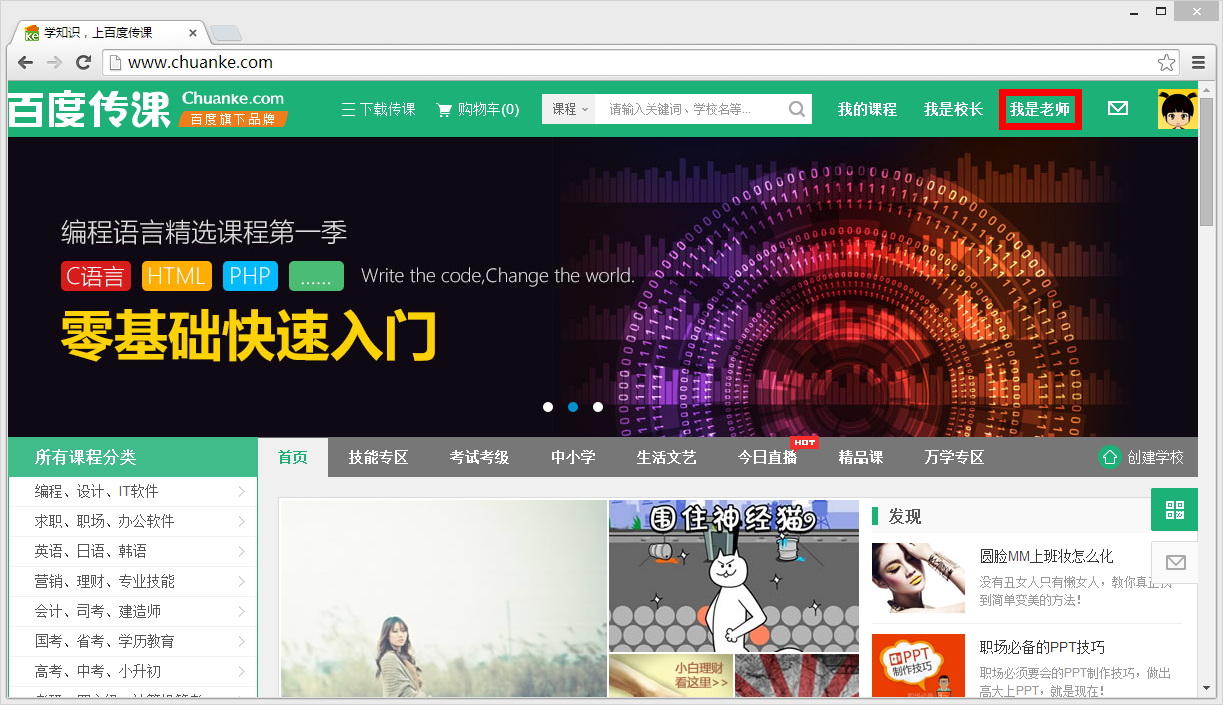1223x705 pixels.
Task: Select the third carousel indicator dot
Action: pyautogui.click(x=597, y=407)
